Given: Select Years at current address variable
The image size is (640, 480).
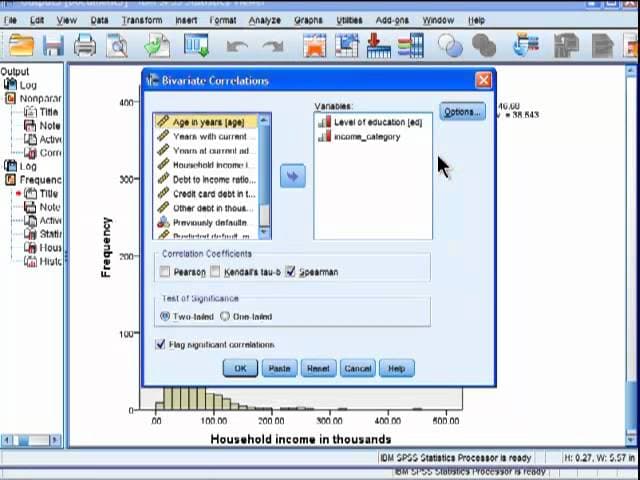Looking at the screenshot, I should coord(206,151).
